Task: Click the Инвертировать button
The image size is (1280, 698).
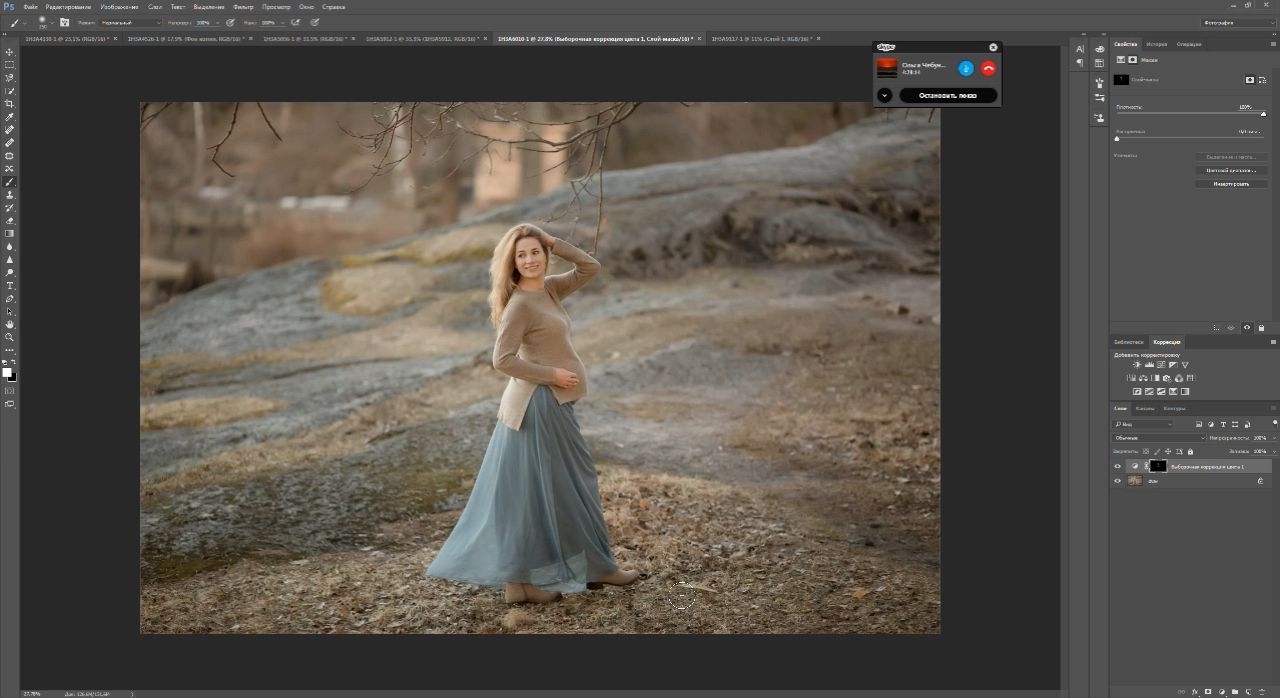Action: point(1231,184)
